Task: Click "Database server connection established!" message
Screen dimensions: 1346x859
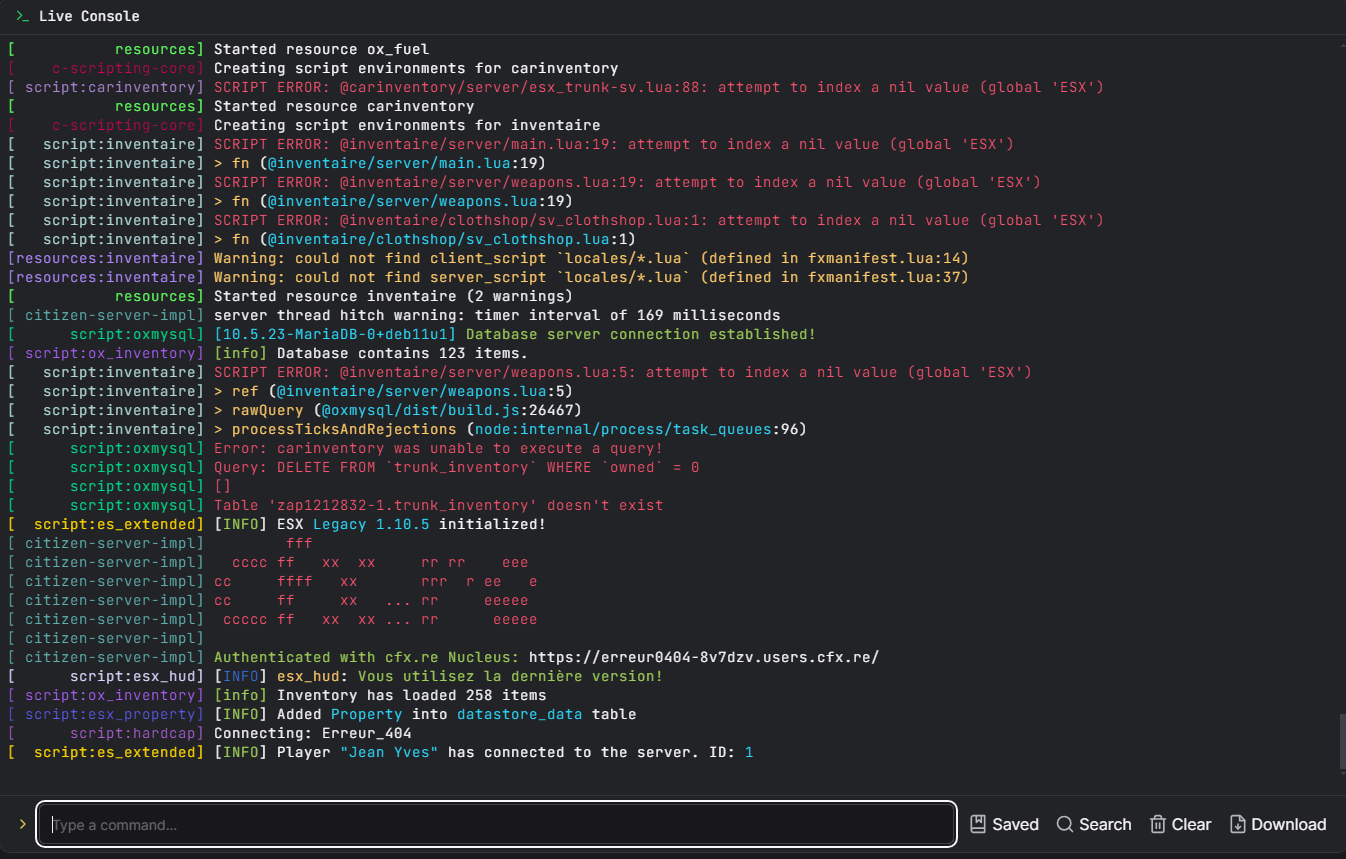Action: 640,334
